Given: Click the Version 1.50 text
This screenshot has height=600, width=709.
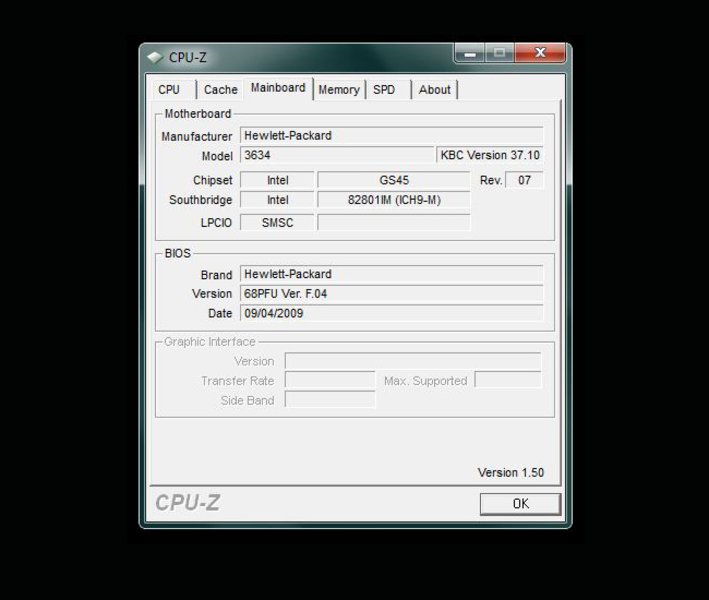Looking at the screenshot, I should (510, 472).
